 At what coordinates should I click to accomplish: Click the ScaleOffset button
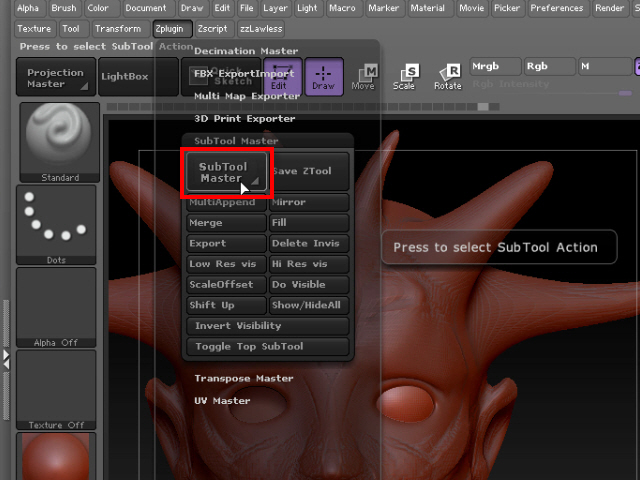[227, 285]
